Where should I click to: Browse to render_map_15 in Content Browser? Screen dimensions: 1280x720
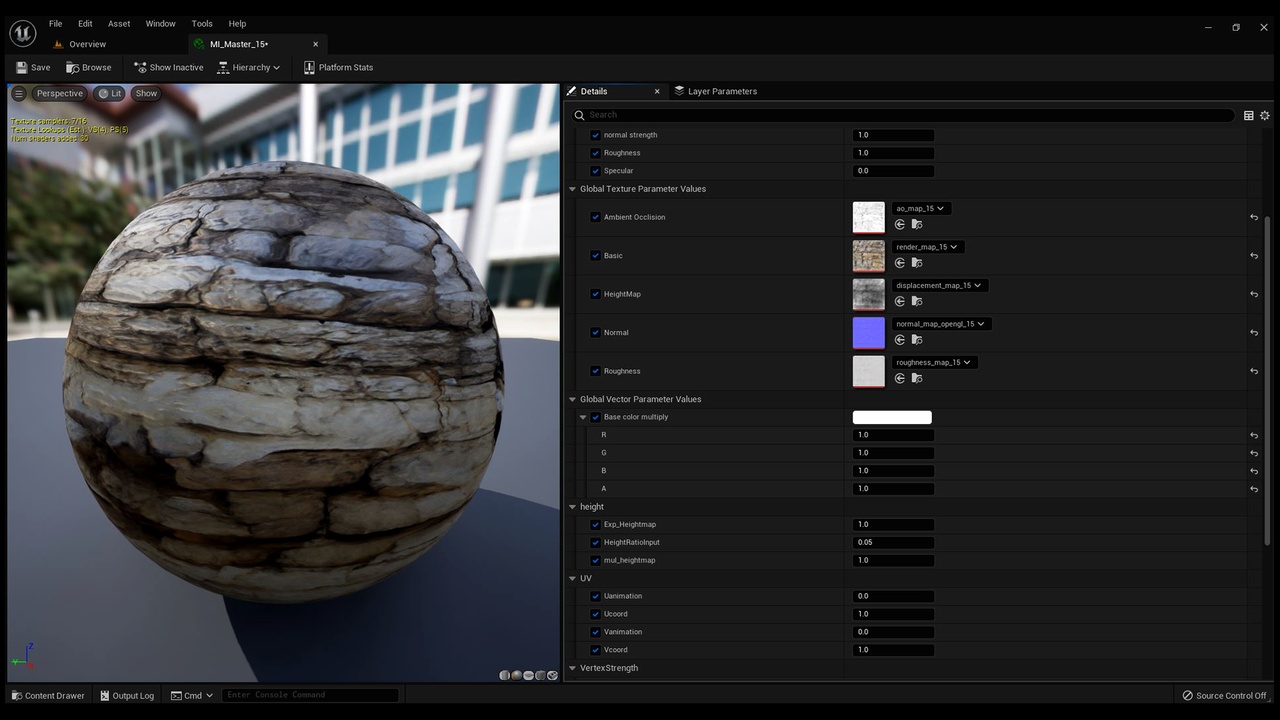click(916, 263)
